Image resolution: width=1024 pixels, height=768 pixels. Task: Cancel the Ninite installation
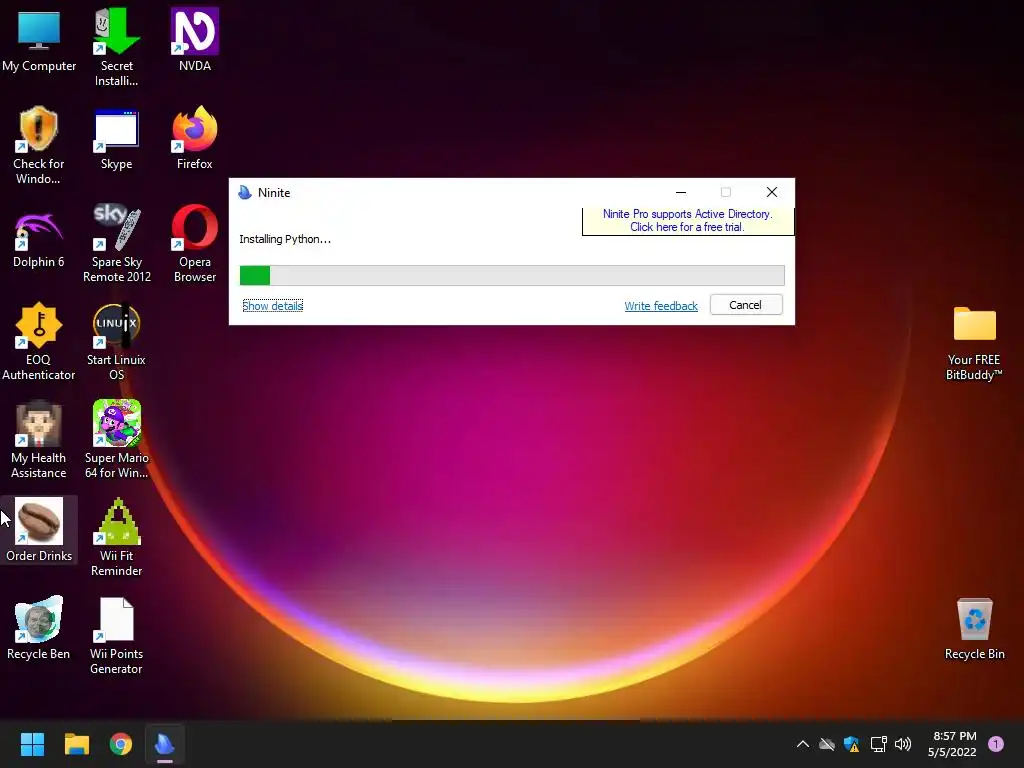pyautogui.click(x=746, y=305)
